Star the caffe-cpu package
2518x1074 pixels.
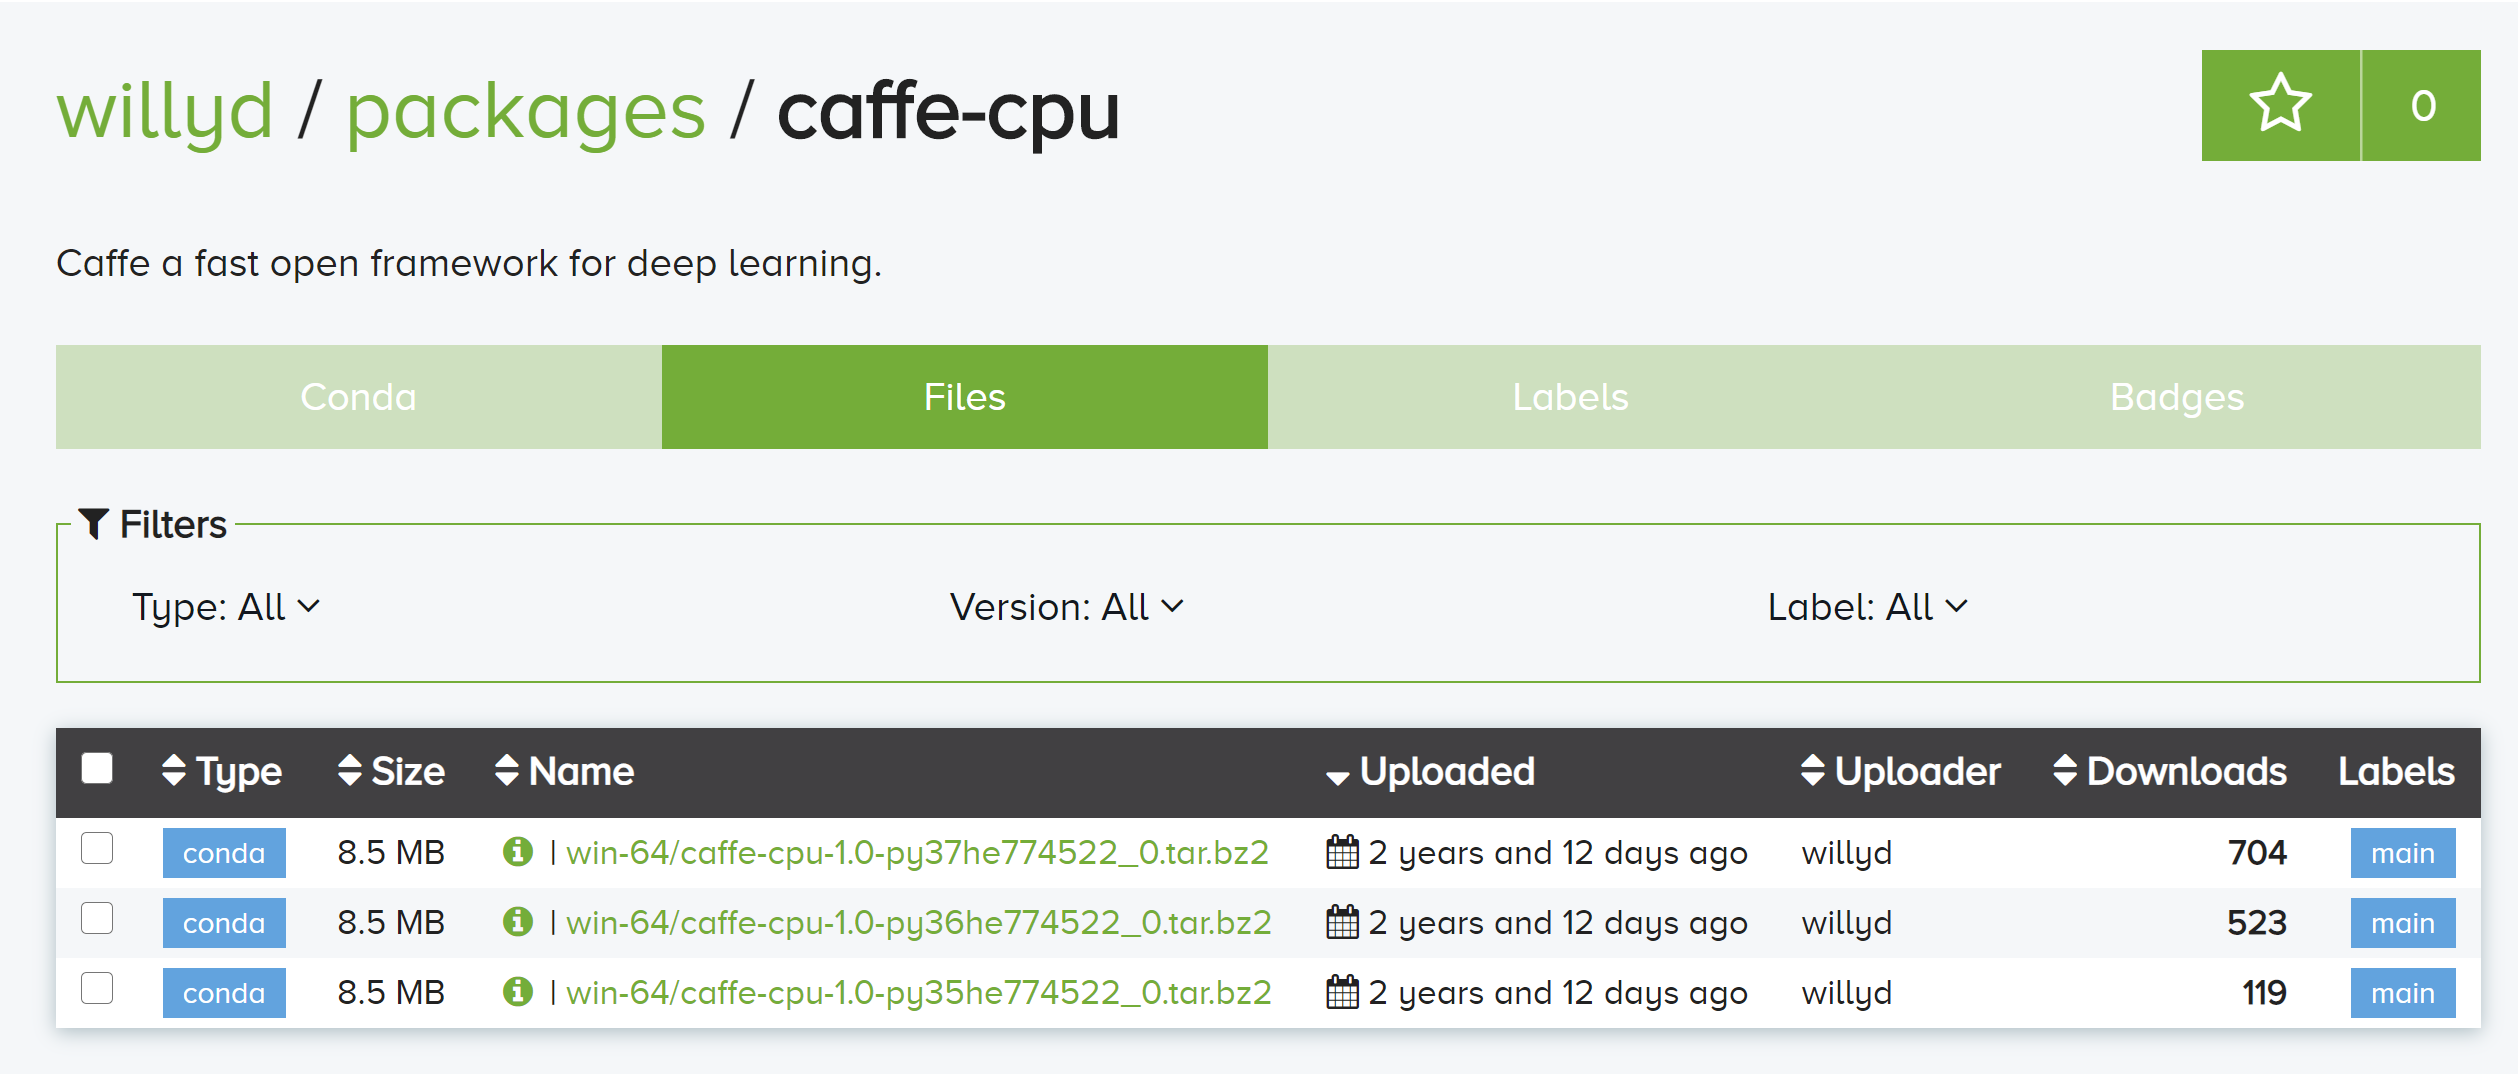point(2280,105)
